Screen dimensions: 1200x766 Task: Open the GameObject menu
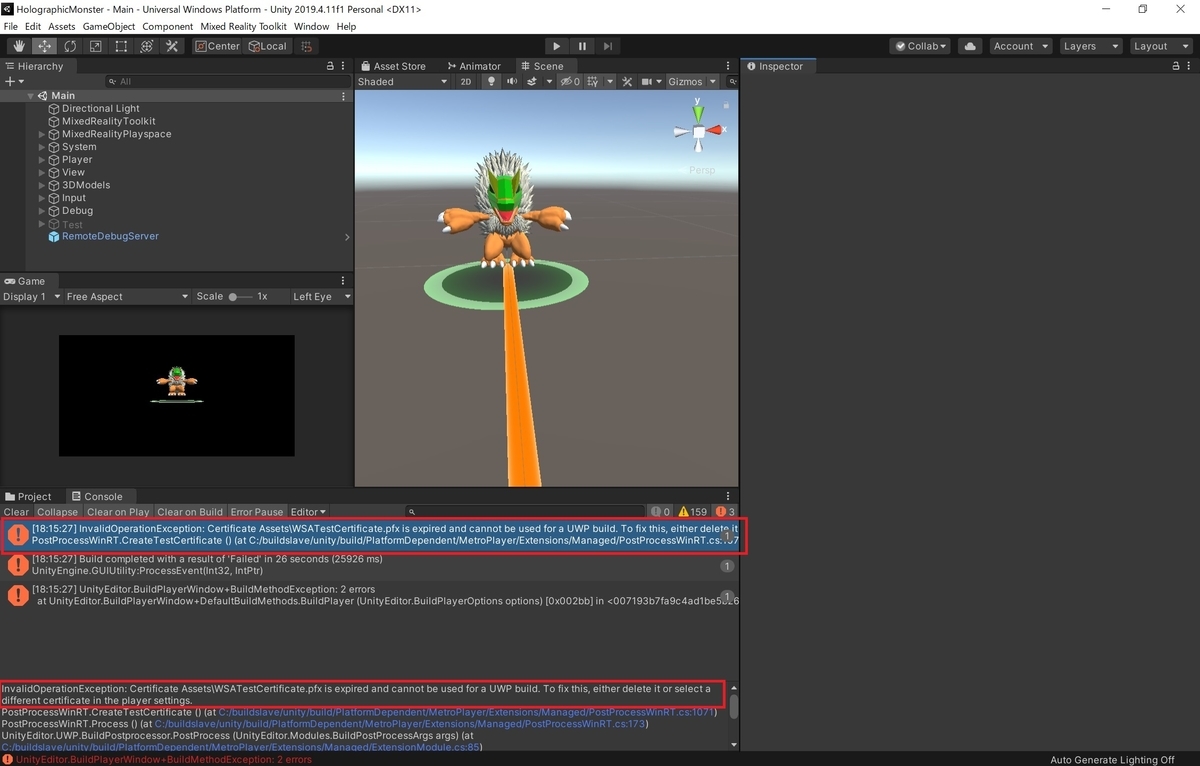click(109, 26)
